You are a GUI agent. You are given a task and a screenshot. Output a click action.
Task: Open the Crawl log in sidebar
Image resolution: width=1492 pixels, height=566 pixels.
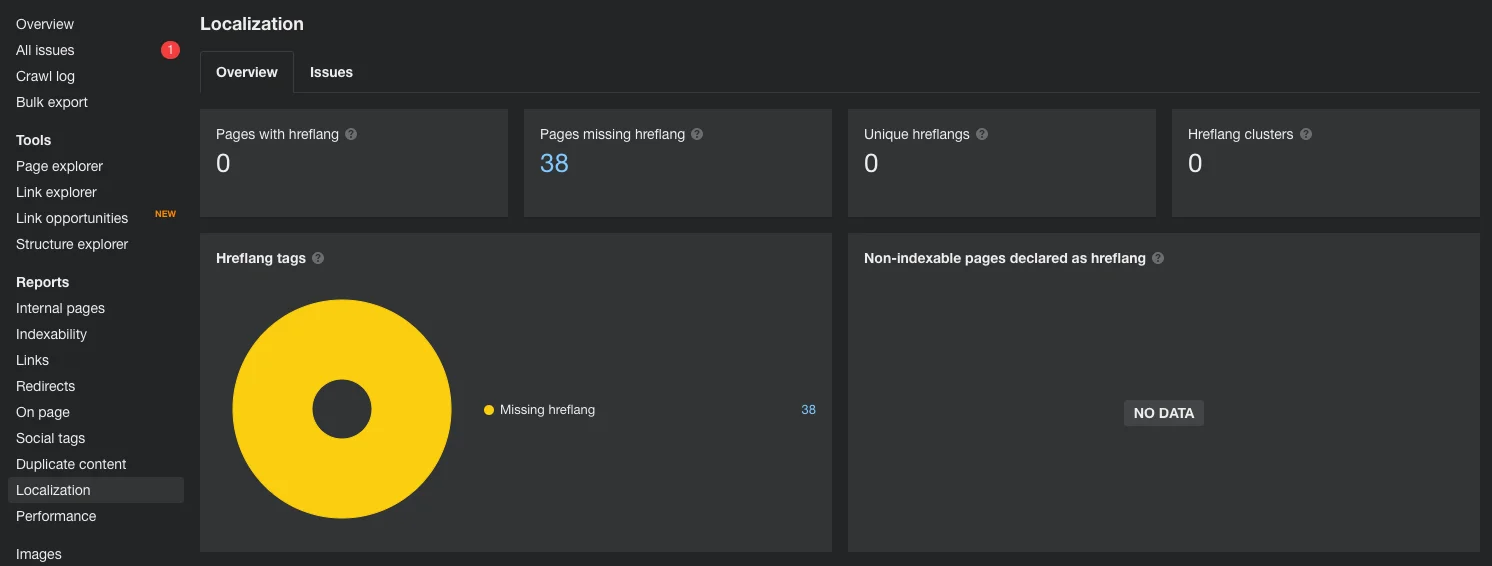click(x=46, y=76)
